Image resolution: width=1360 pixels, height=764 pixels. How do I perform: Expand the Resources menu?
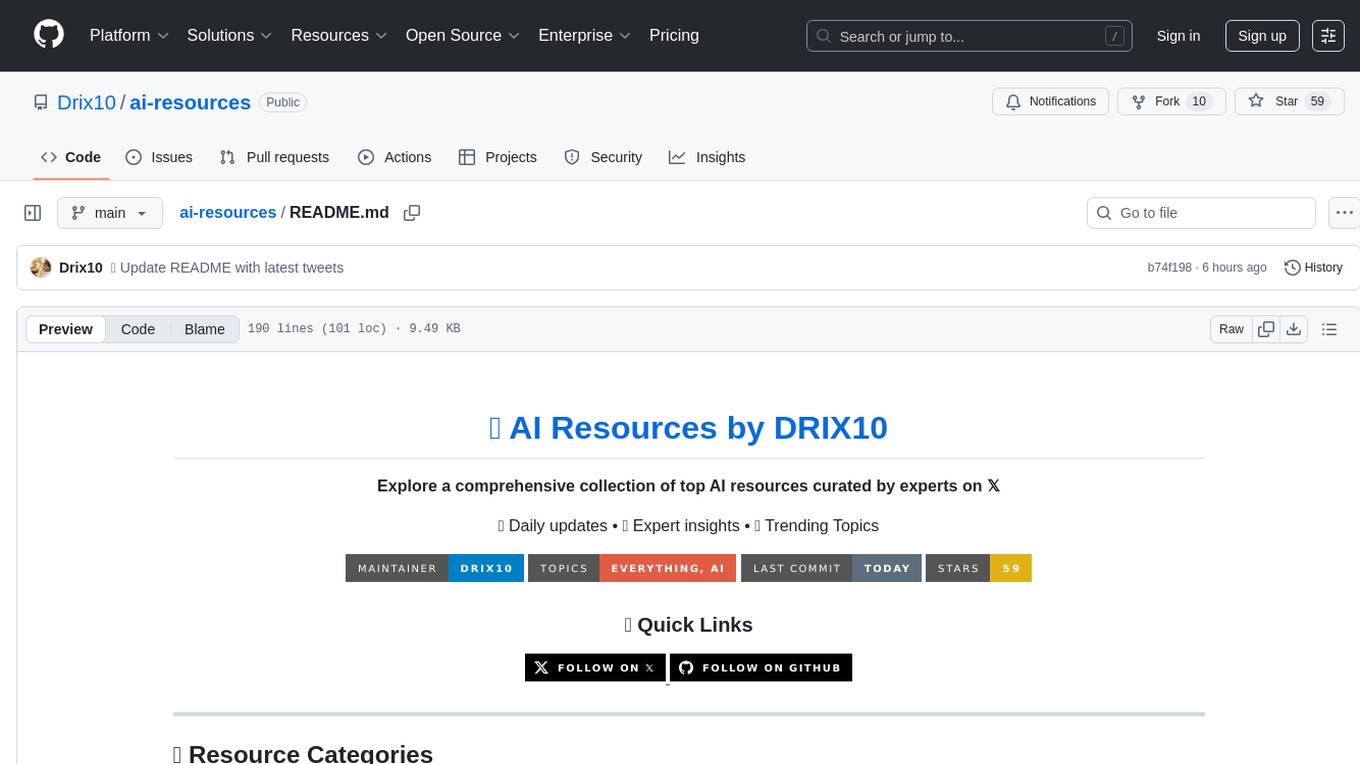(x=339, y=35)
